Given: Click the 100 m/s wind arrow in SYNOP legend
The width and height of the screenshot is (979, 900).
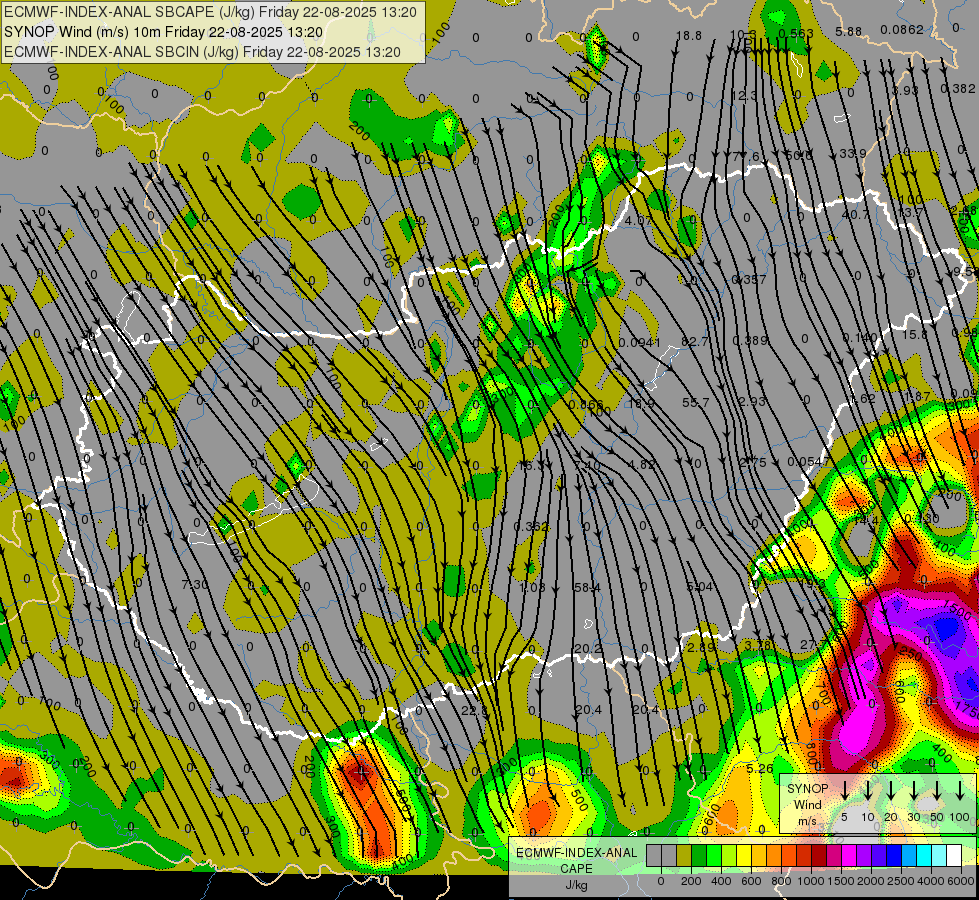Looking at the screenshot, I should [960, 791].
